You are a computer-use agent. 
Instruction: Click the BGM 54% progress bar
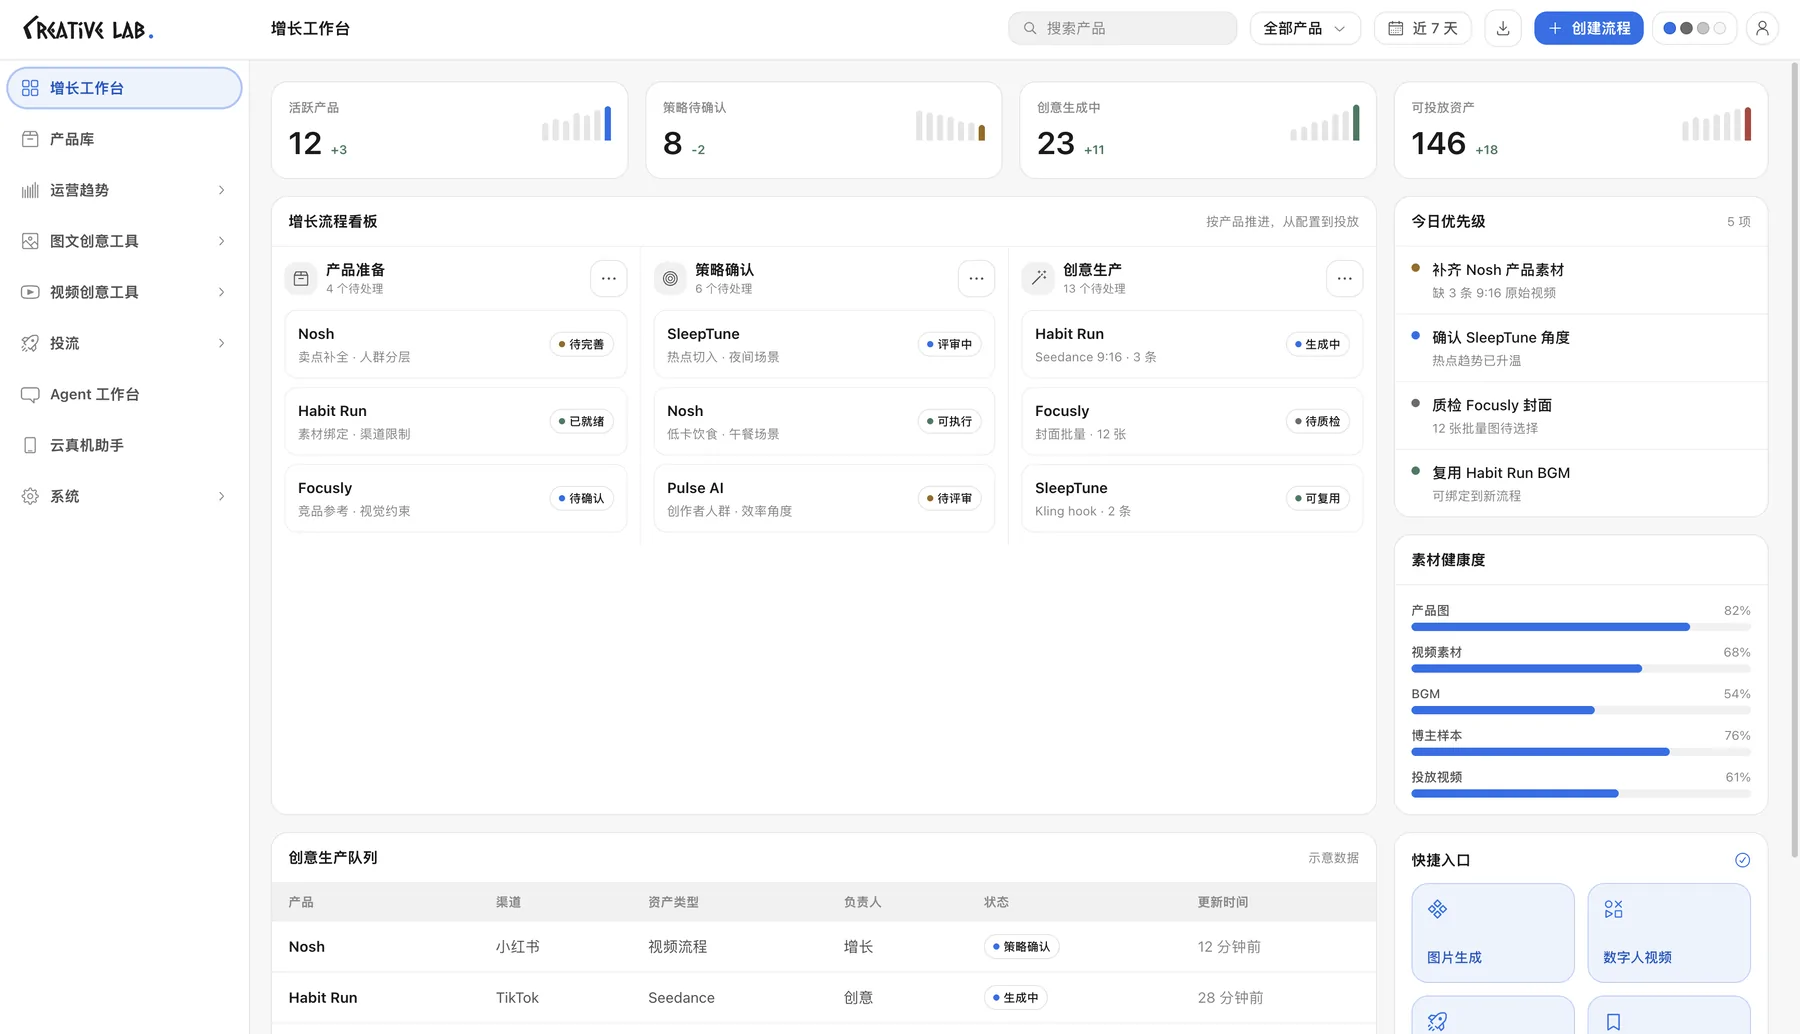pos(1580,710)
